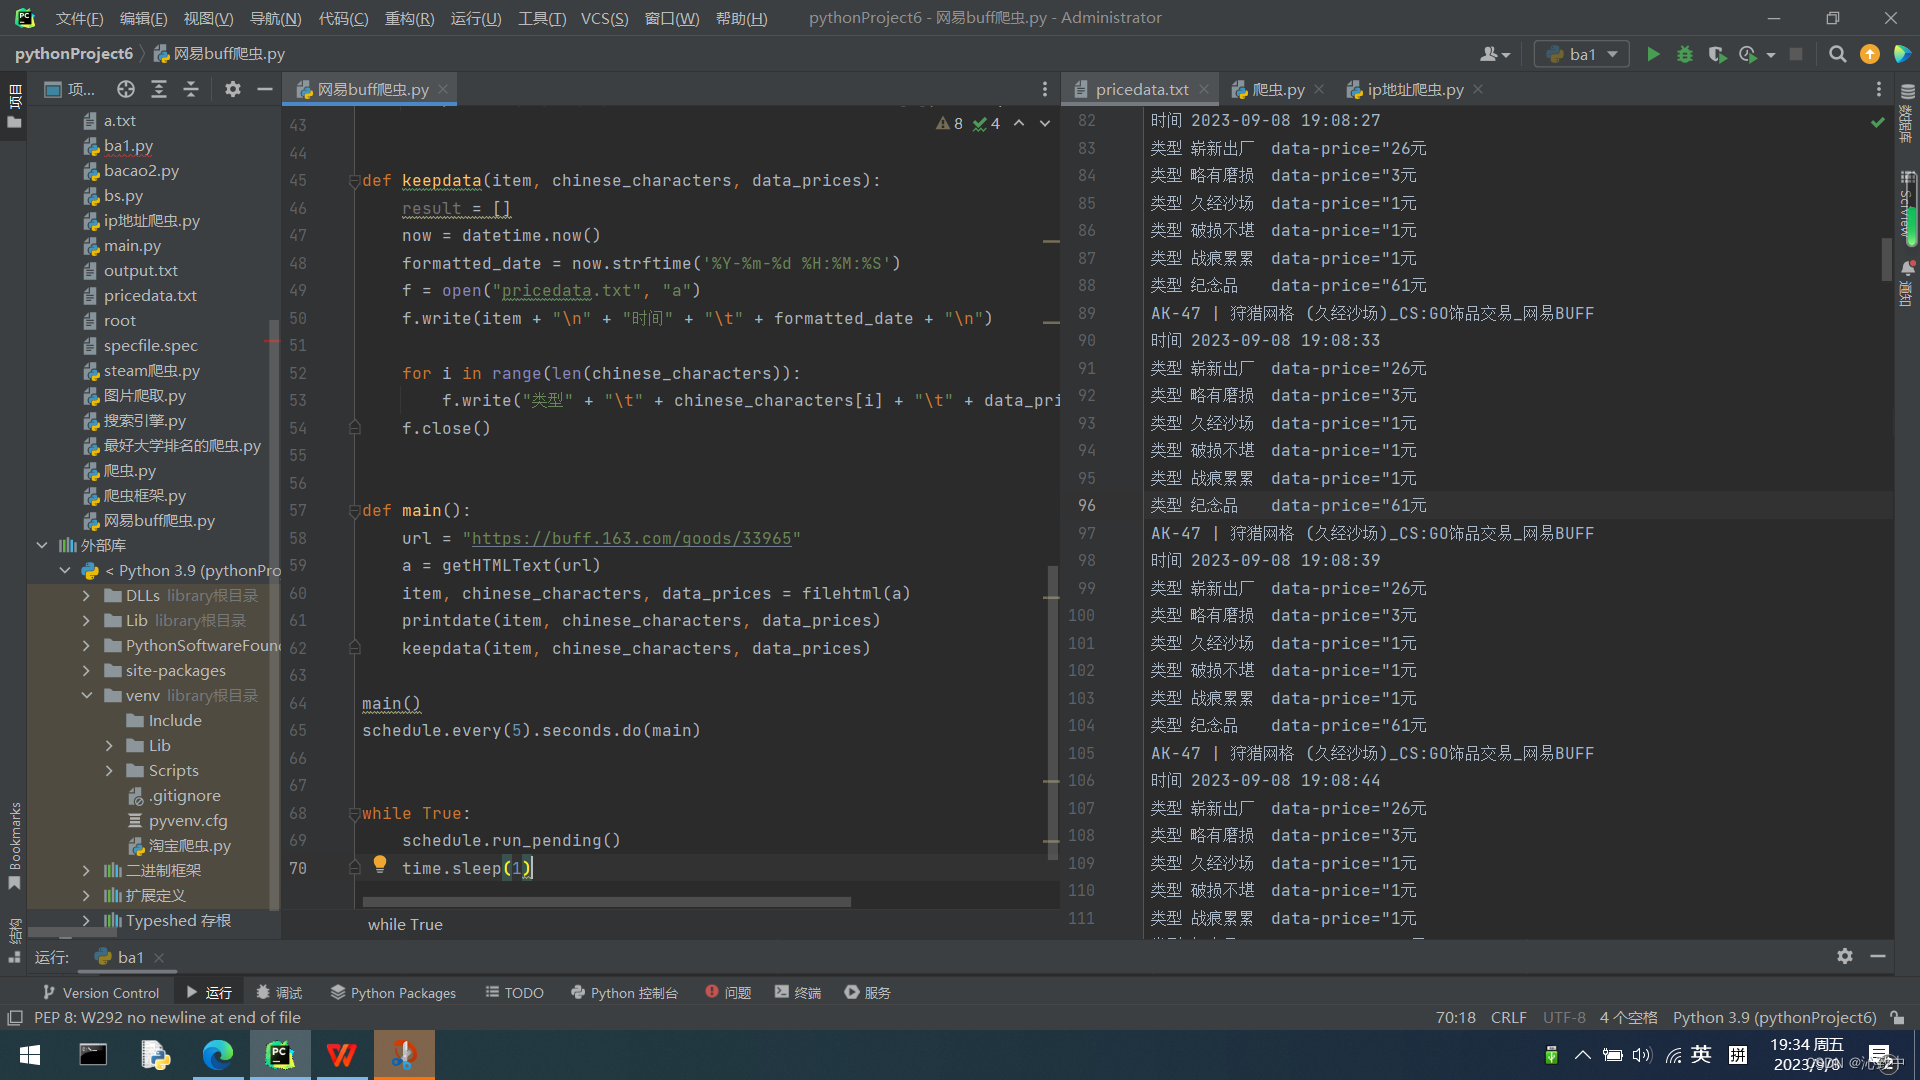Click the intention lightbulb at line 70
This screenshot has width=1920, height=1080.
380,863
